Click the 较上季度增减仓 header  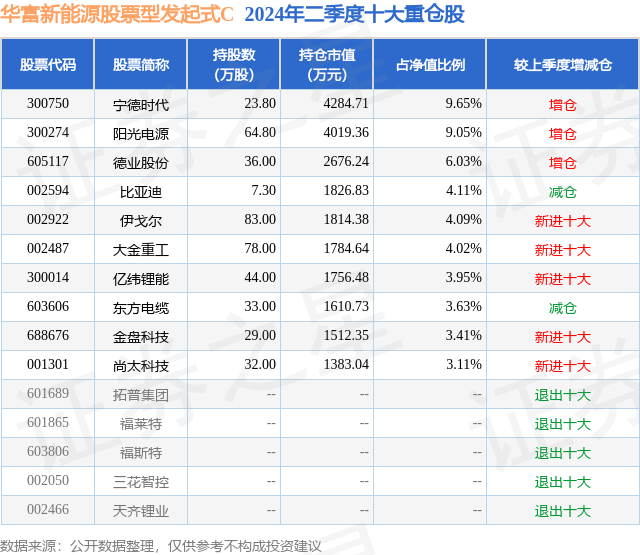(563, 64)
